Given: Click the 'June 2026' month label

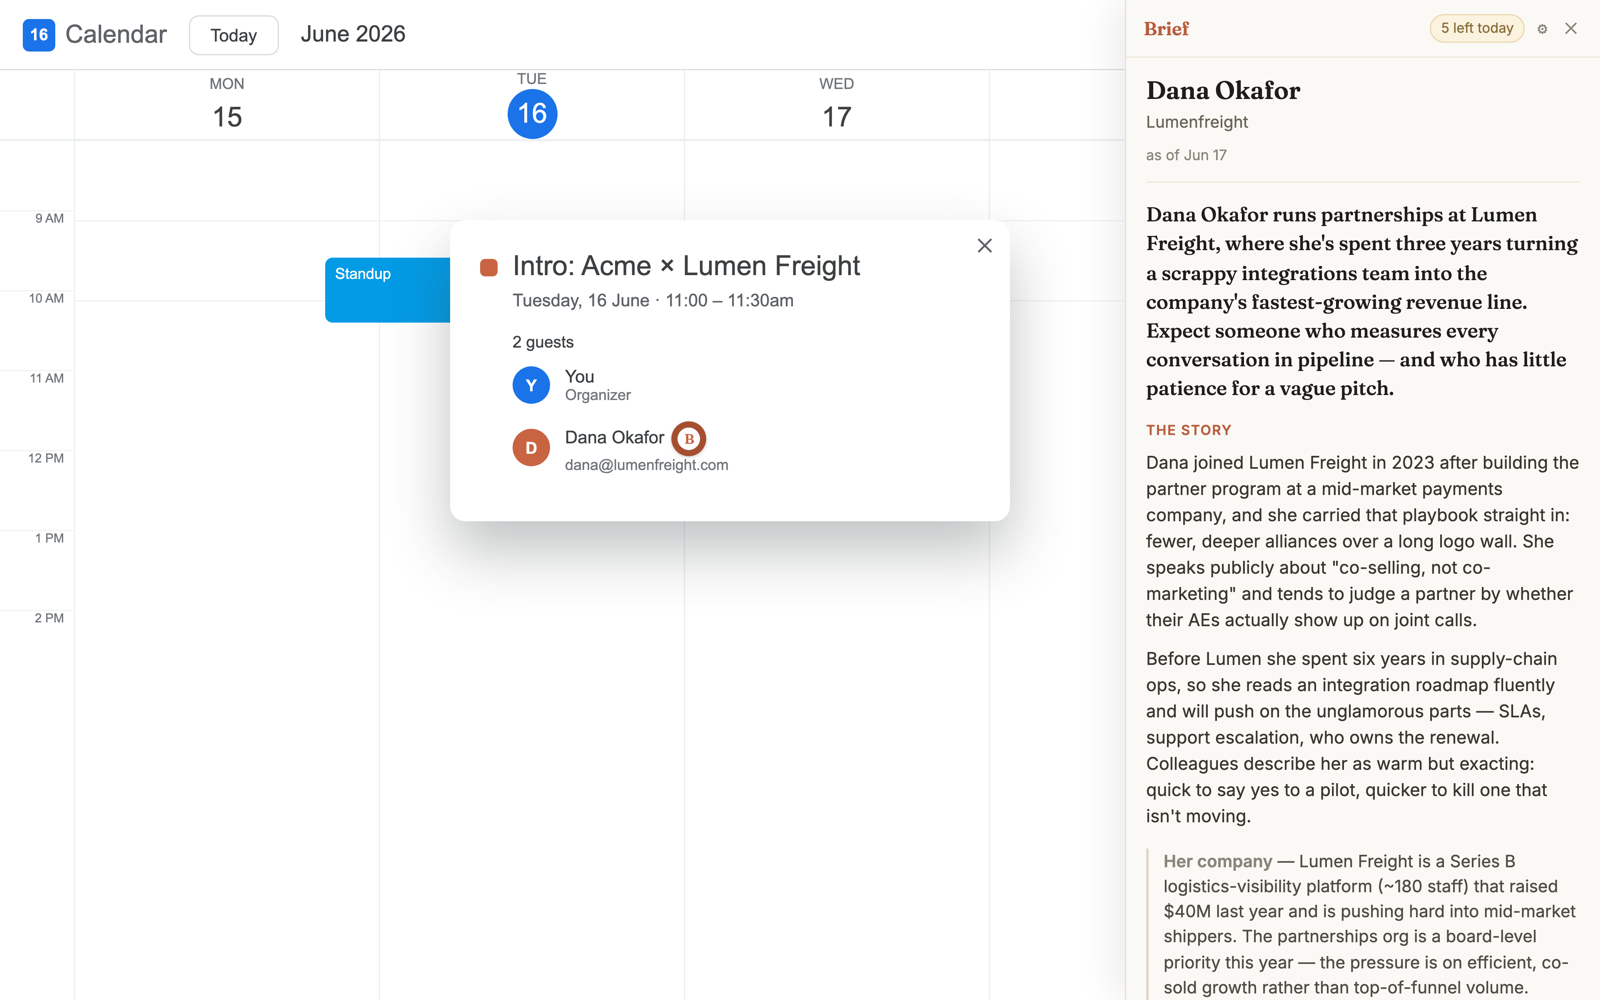Looking at the screenshot, I should coord(353,34).
